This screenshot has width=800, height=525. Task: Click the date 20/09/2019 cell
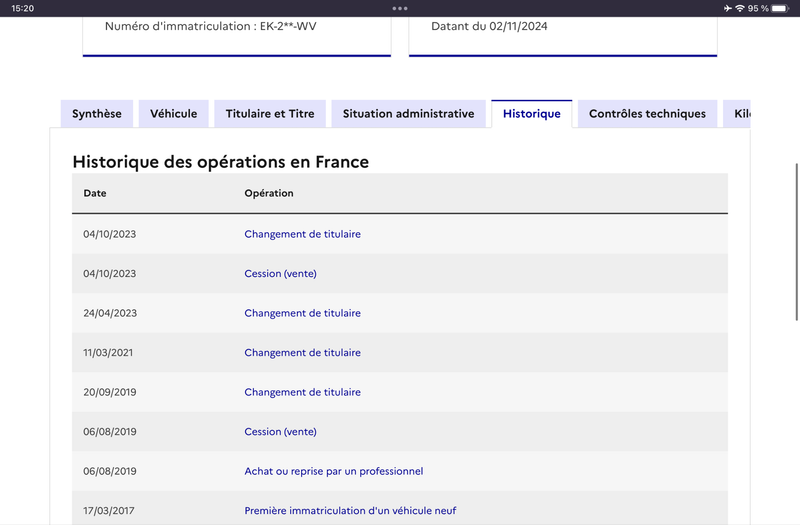(110, 392)
